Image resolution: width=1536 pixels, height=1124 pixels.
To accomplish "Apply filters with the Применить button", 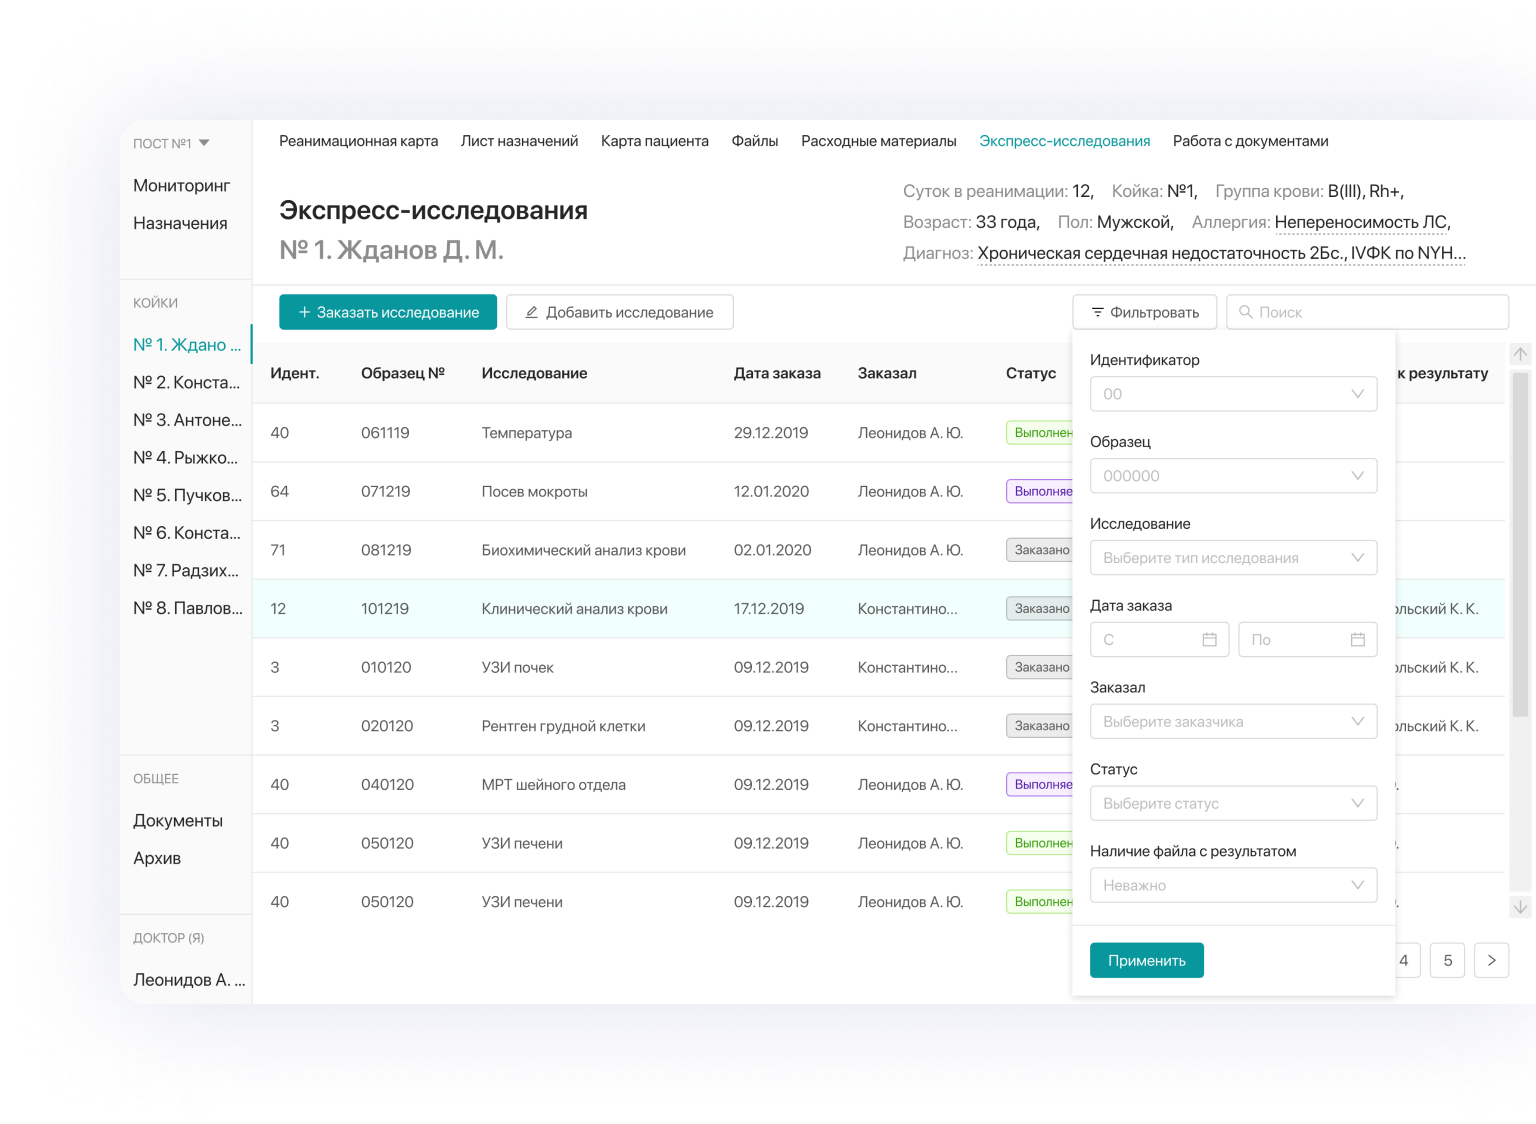I will [1146, 961].
